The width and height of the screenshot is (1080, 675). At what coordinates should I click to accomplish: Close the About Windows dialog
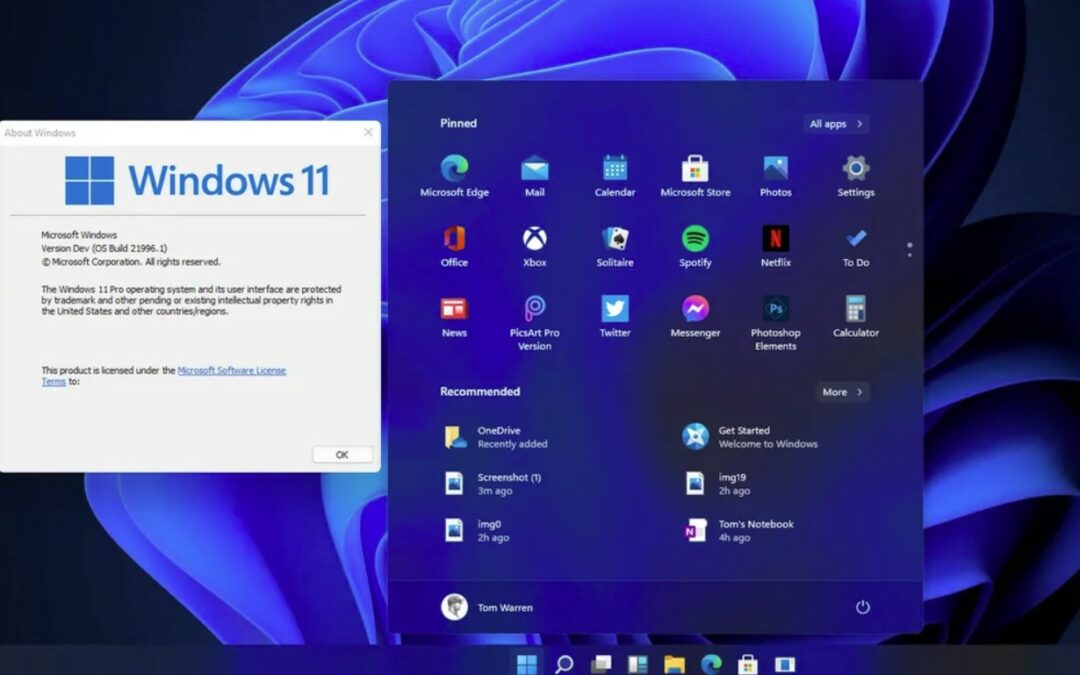[x=368, y=132]
